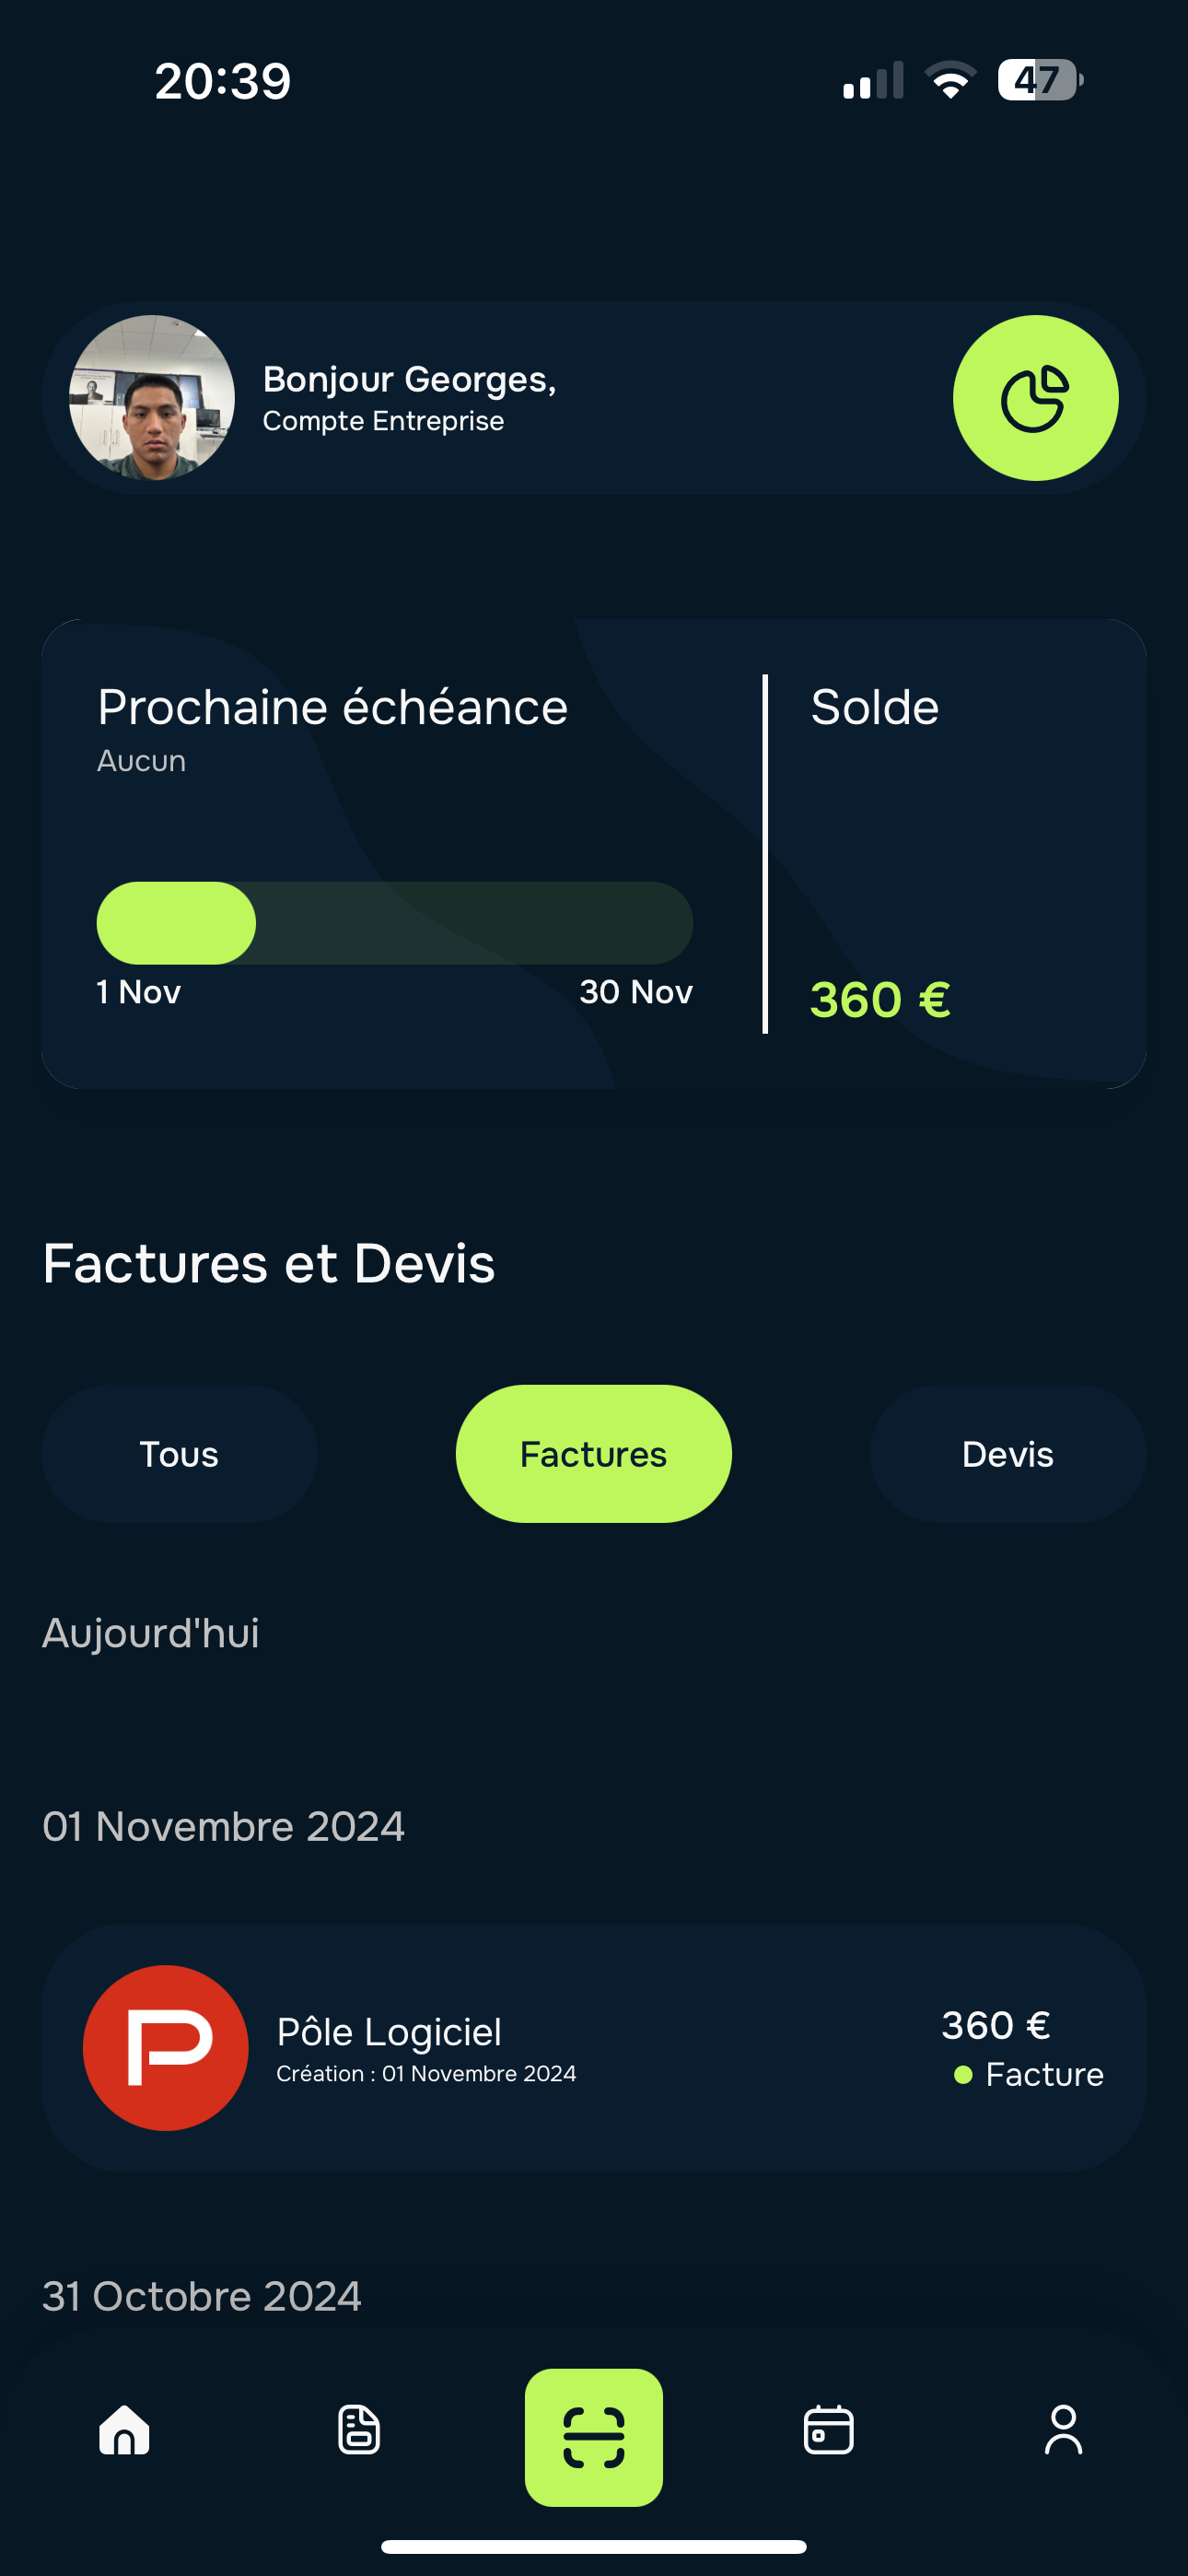The height and width of the screenshot is (2576, 1188).
Task: Open the documents icon in bottom bar
Action: 359,2430
